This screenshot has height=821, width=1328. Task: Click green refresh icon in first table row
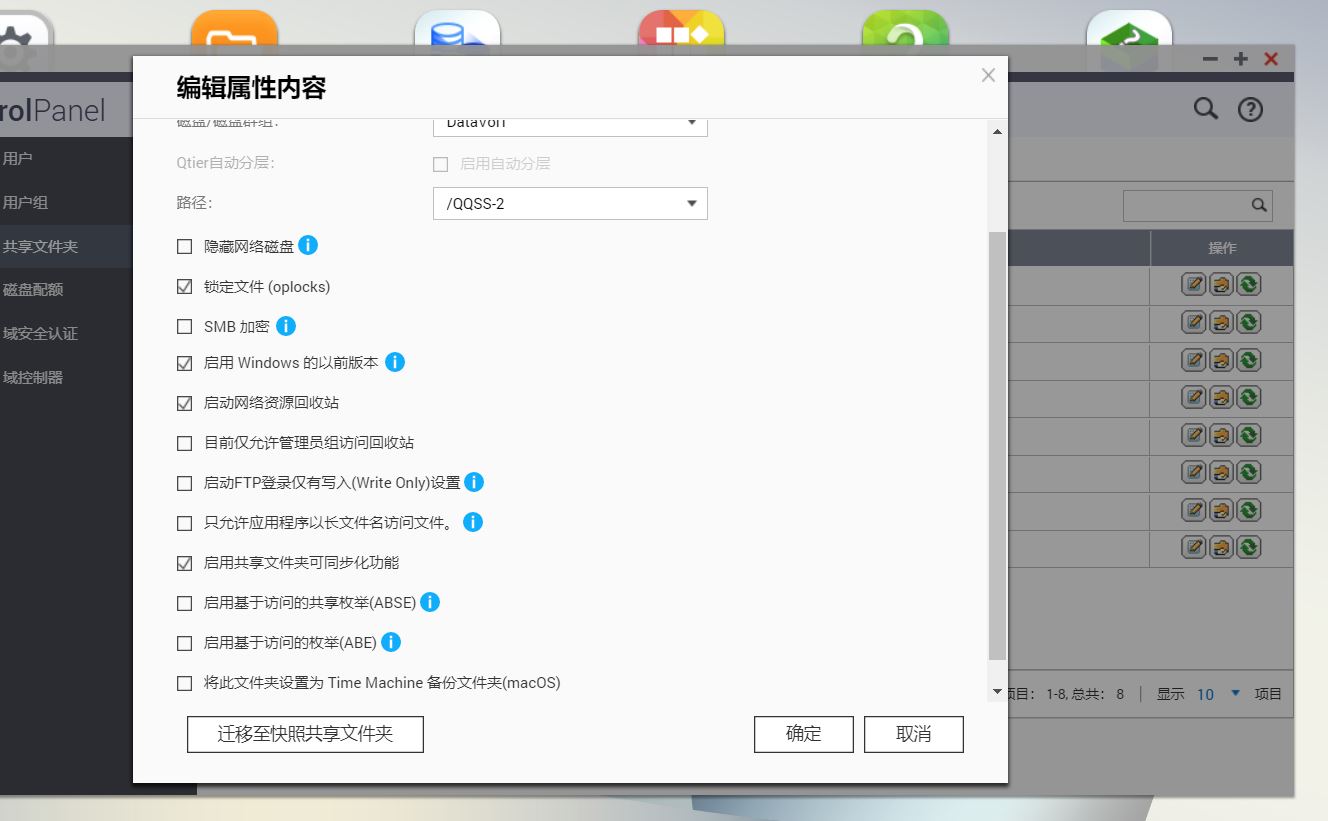pyautogui.click(x=1248, y=284)
